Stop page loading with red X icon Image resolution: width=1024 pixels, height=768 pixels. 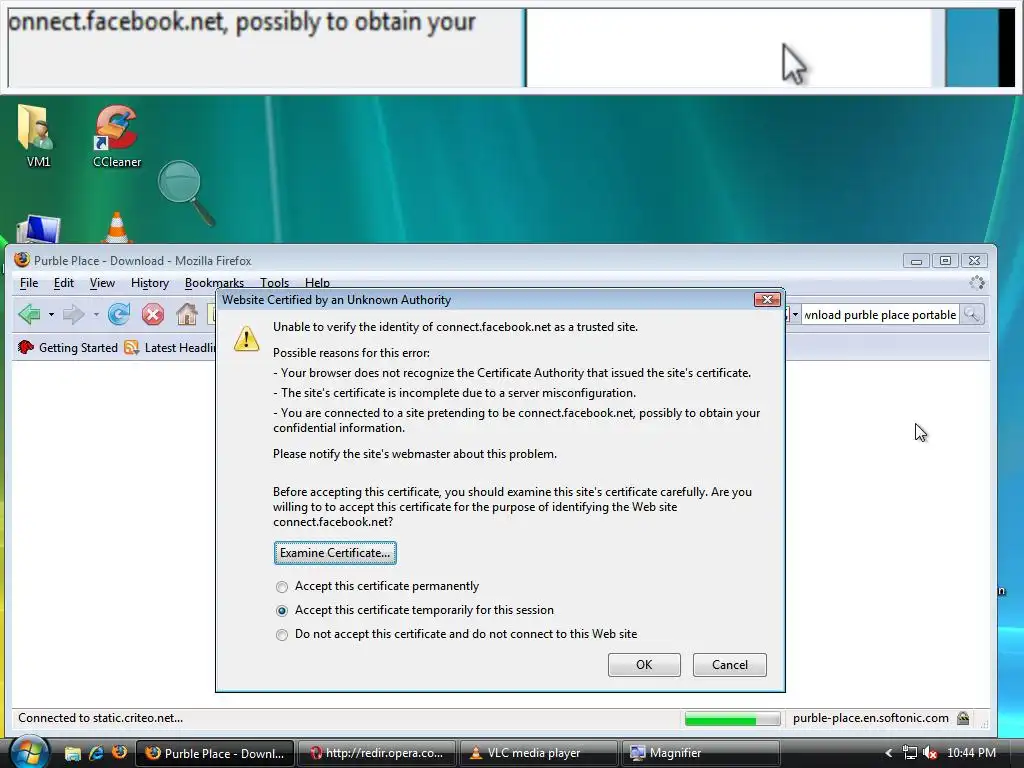pyautogui.click(x=153, y=314)
